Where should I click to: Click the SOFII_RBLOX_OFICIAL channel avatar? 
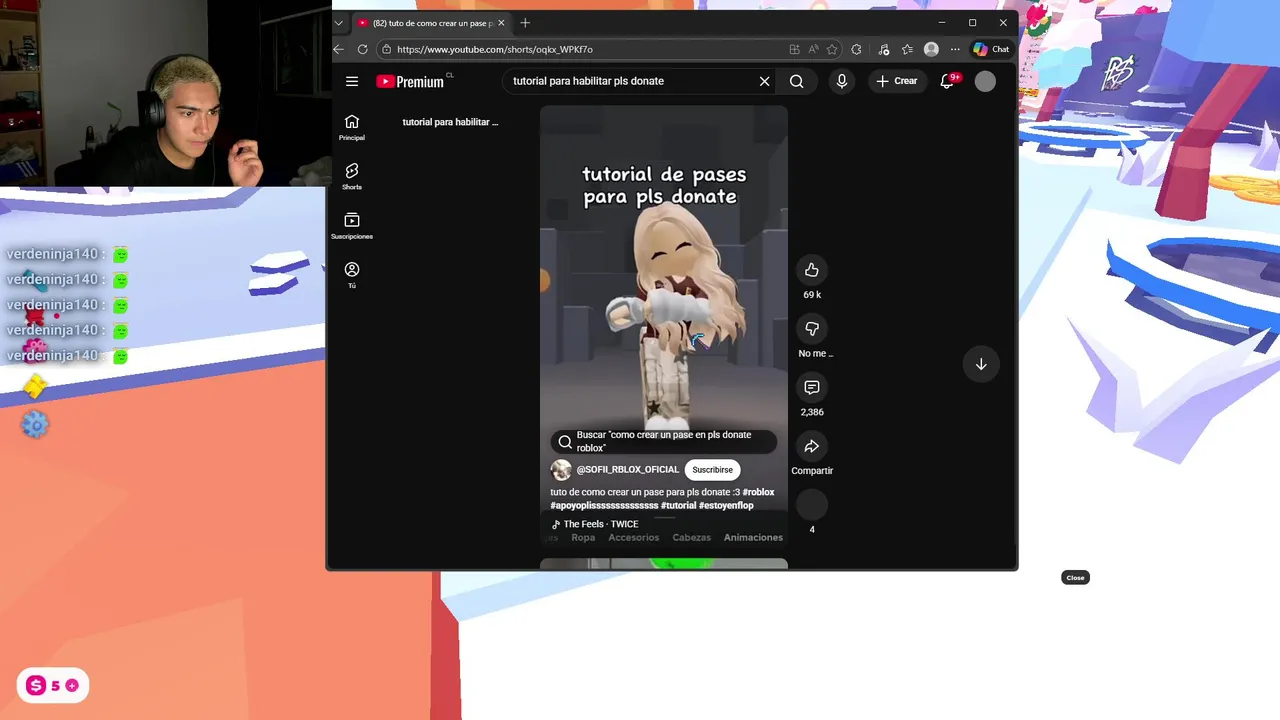click(x=561, y=470)
